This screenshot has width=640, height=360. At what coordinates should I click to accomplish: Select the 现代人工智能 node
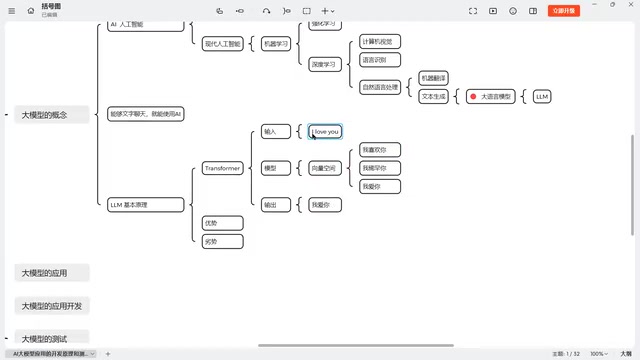point(222,44)
